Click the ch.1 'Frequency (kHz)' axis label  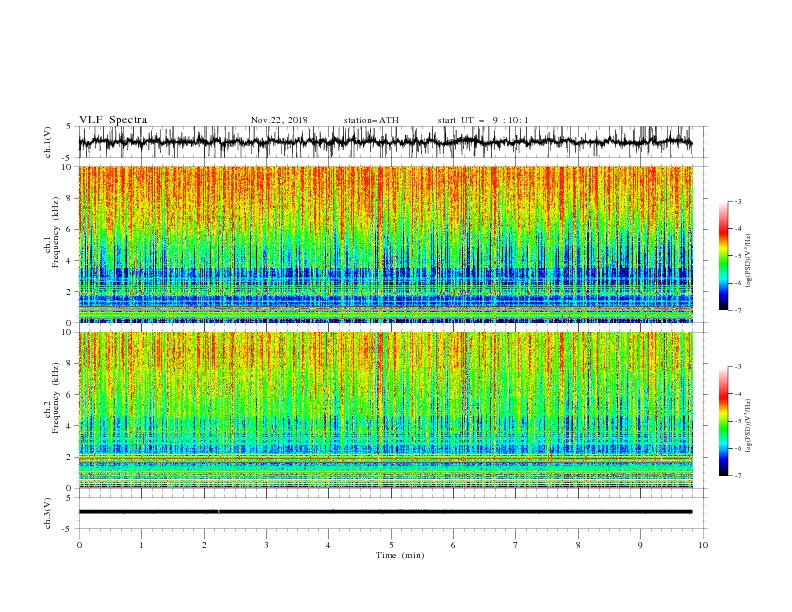[56, 232]
